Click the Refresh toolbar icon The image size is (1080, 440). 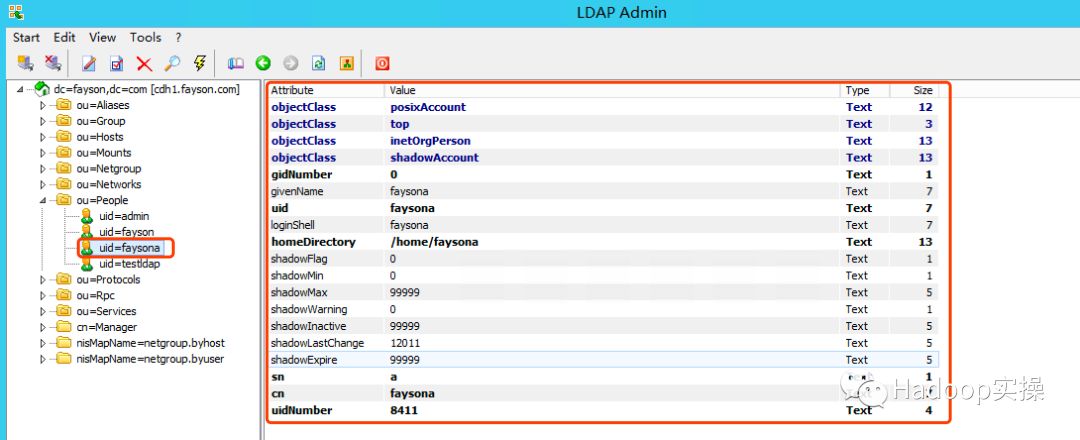coord(318,63)
